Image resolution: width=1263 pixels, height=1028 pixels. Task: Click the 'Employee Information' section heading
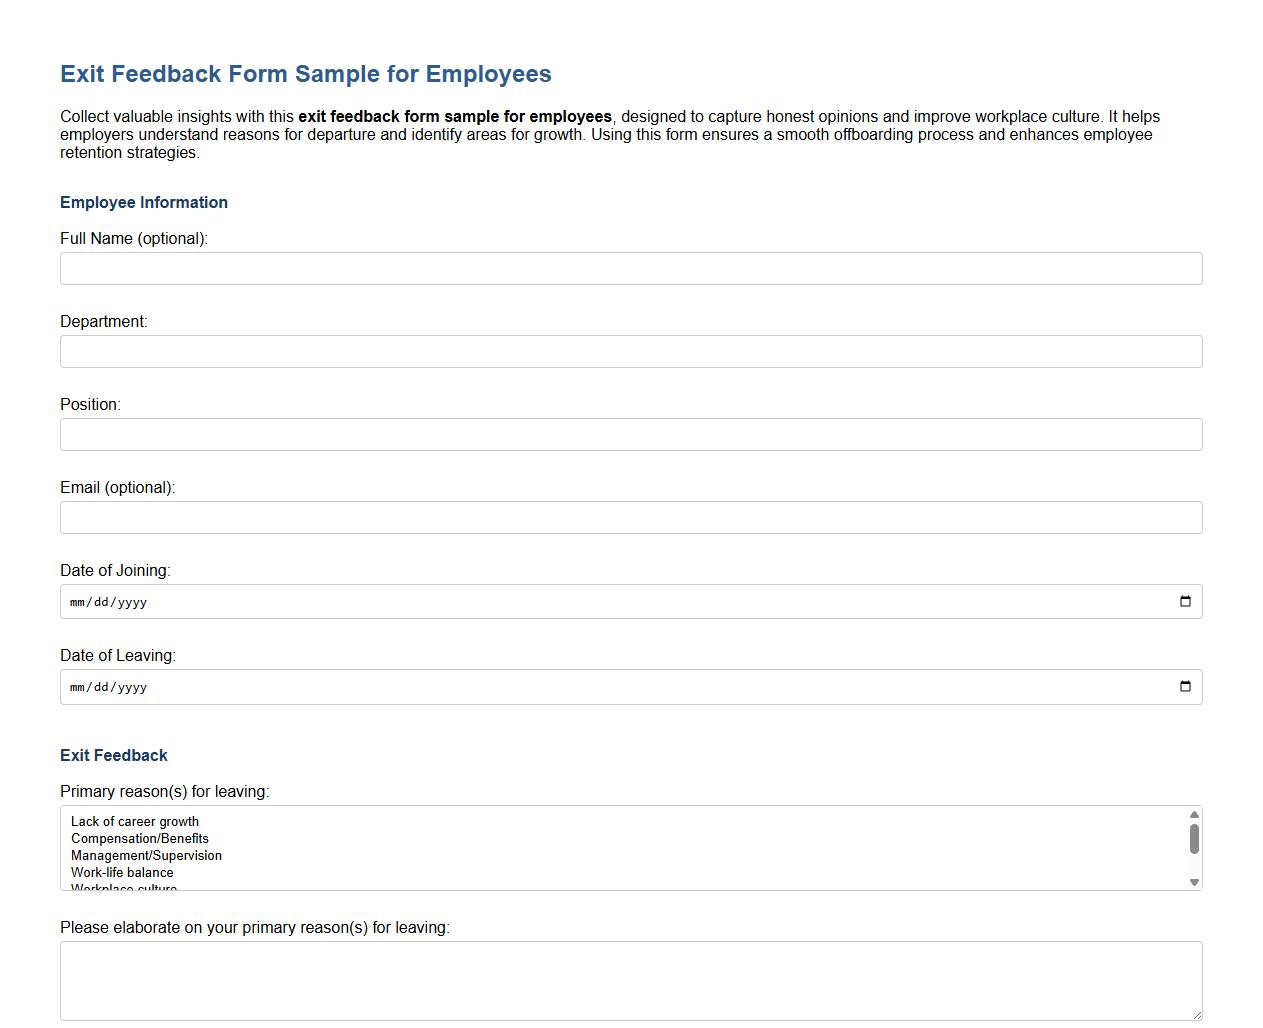coord(143,202)
